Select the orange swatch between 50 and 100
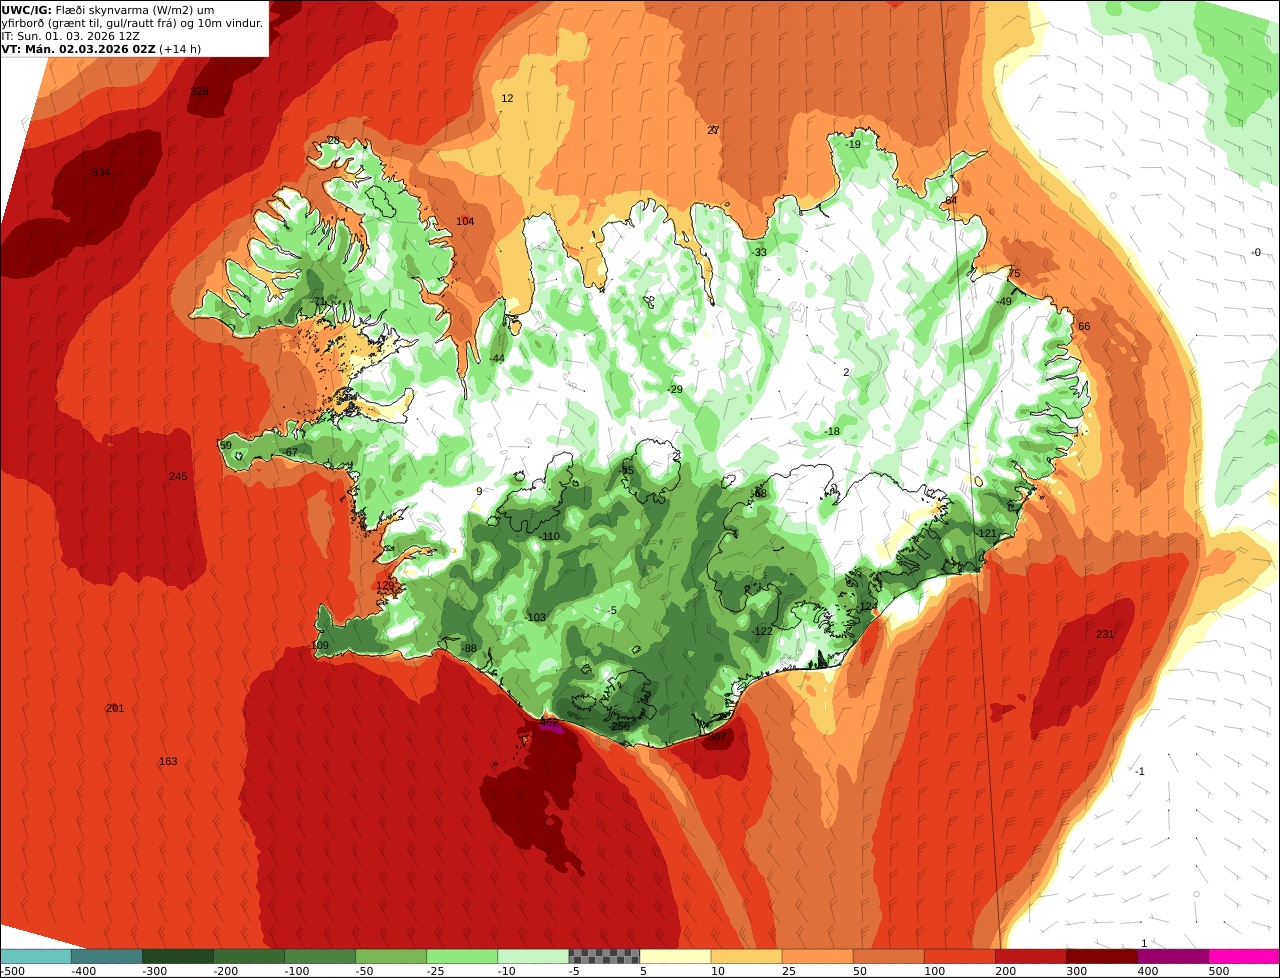The height and width of the screenshot is (978, 1280). tap(888, 956)
